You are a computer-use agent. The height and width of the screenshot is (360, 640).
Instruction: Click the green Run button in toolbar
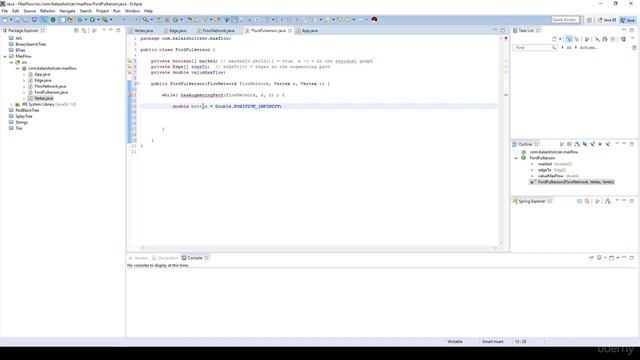click(x=93, y=20)
